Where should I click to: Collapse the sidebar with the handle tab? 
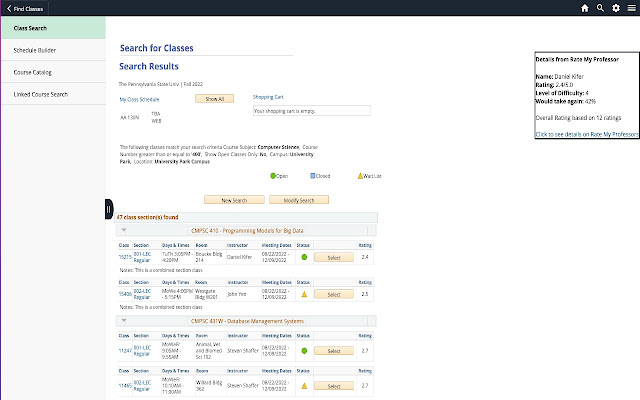point(109,209)
